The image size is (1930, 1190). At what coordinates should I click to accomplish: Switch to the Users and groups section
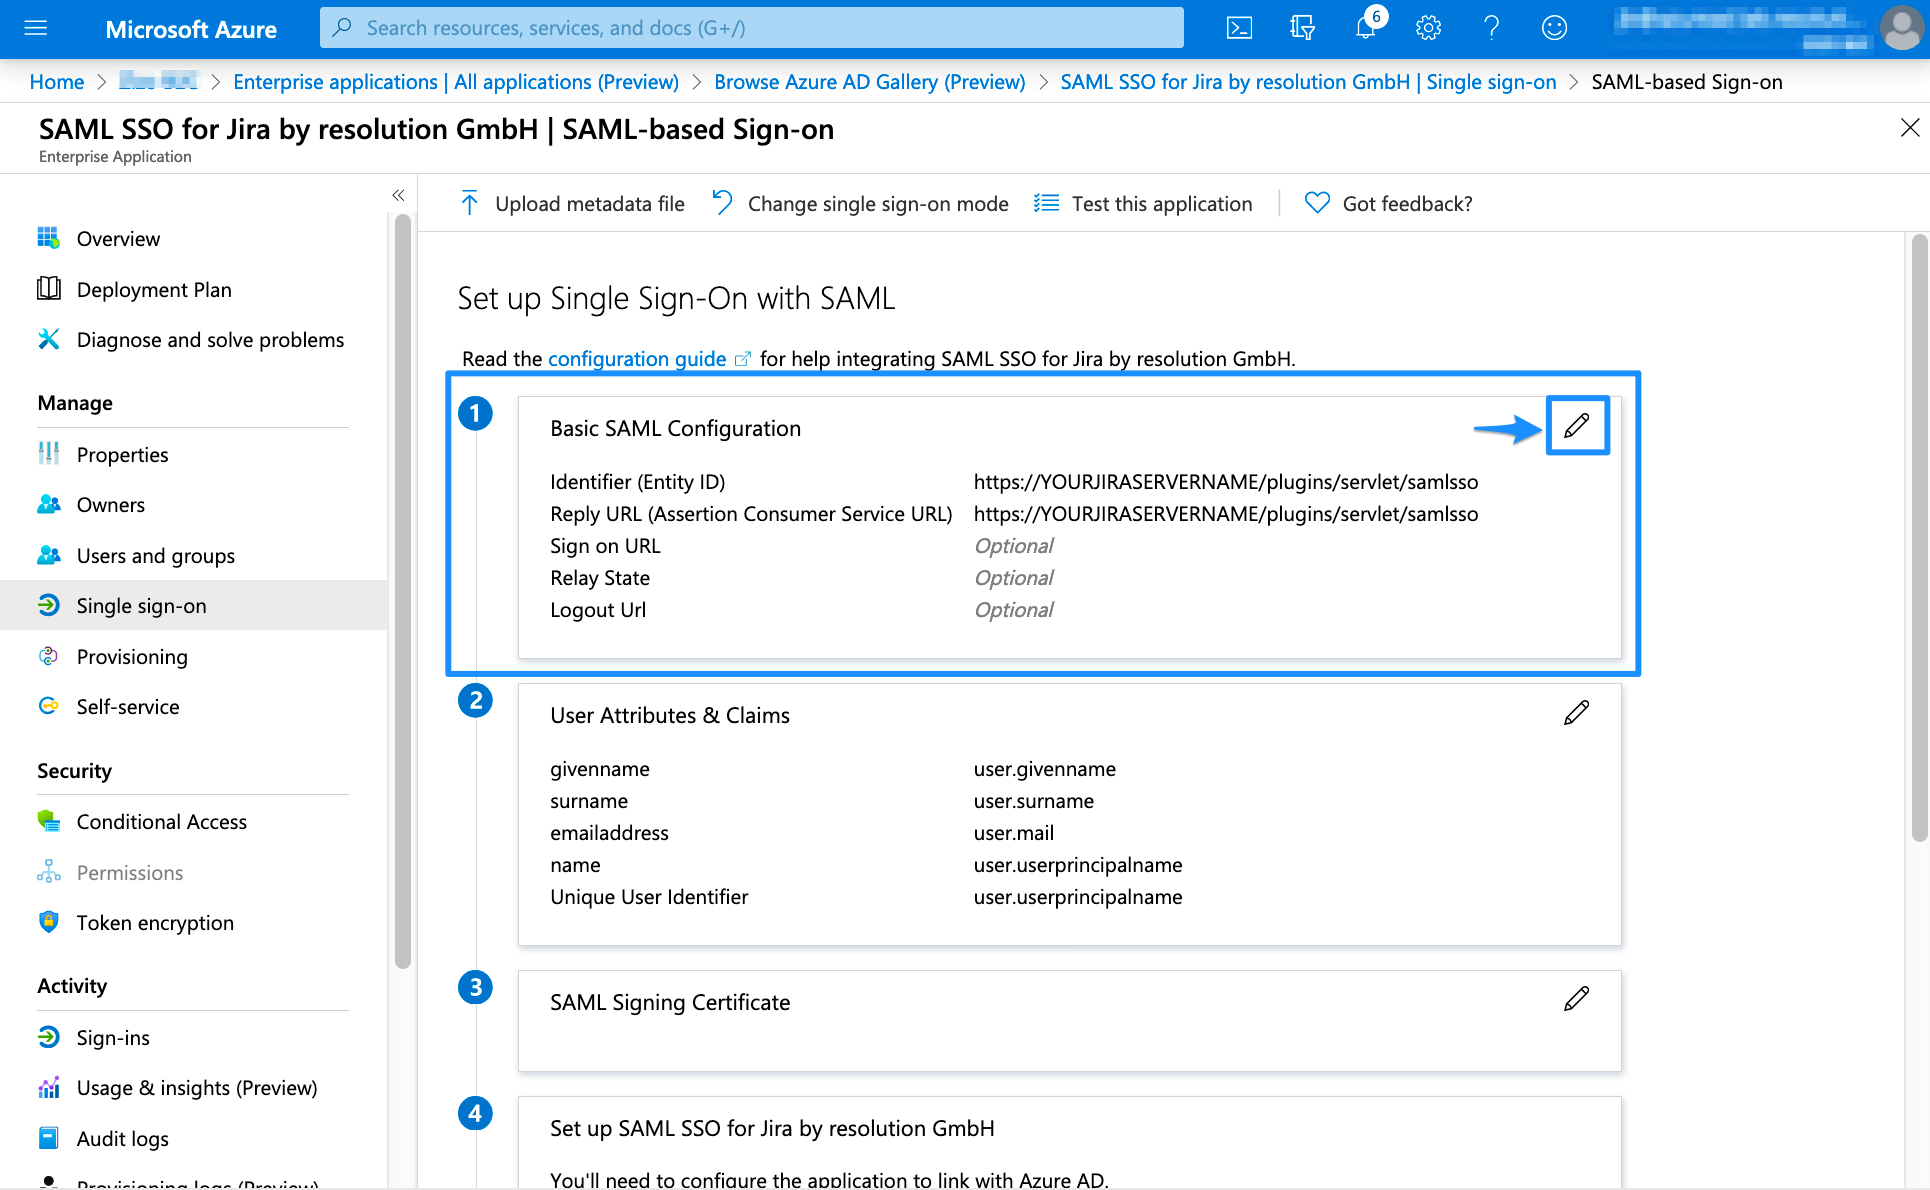(x=156, y=555)
